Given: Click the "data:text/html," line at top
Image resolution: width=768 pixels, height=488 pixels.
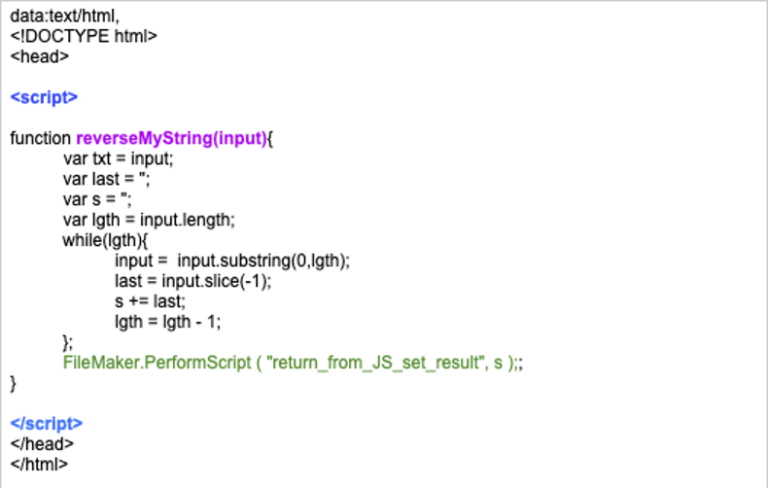Looking at the screenshot, I should 65,16.
